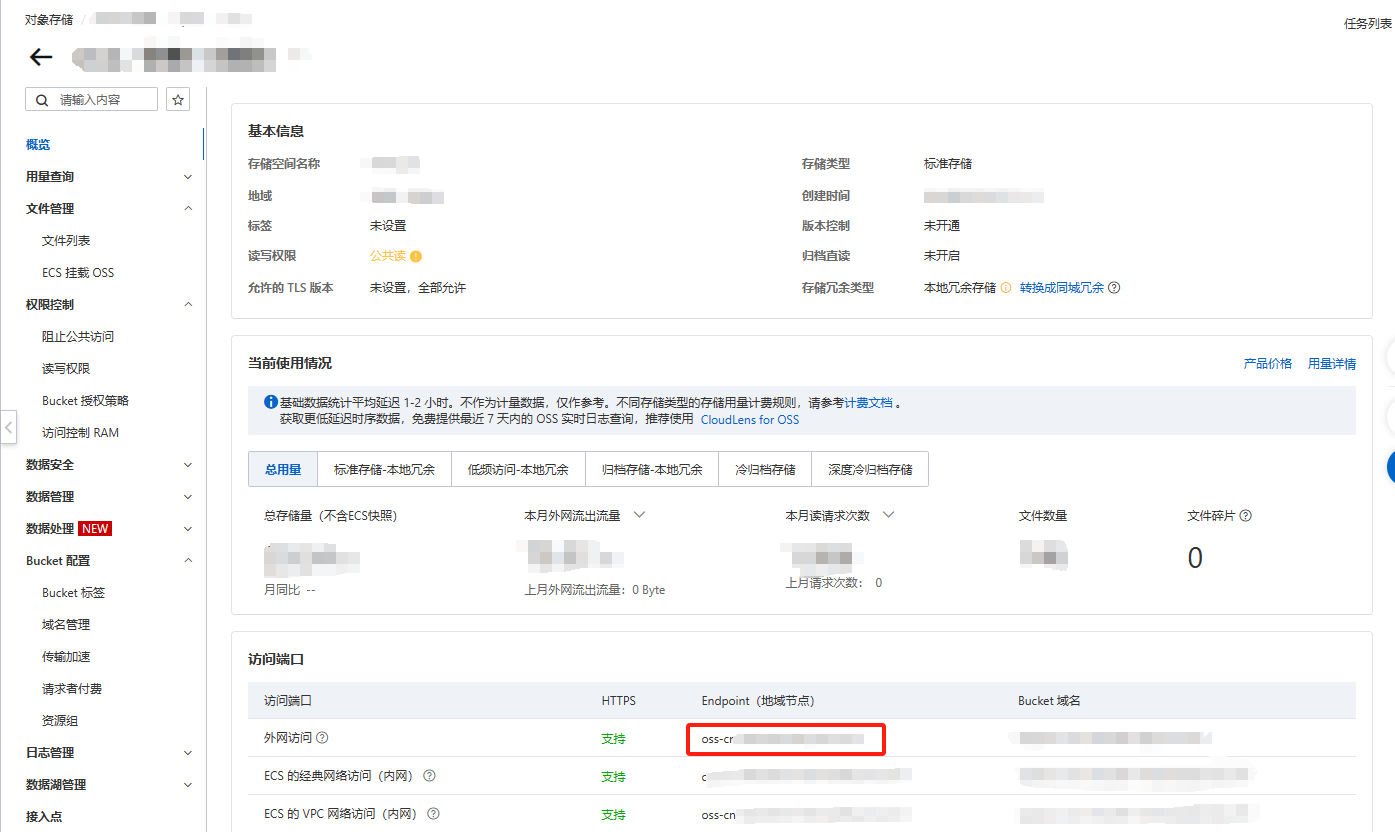Open 资源组 in the sidebar
This screenshot has width=1395, height=832.
click(60, 721)
